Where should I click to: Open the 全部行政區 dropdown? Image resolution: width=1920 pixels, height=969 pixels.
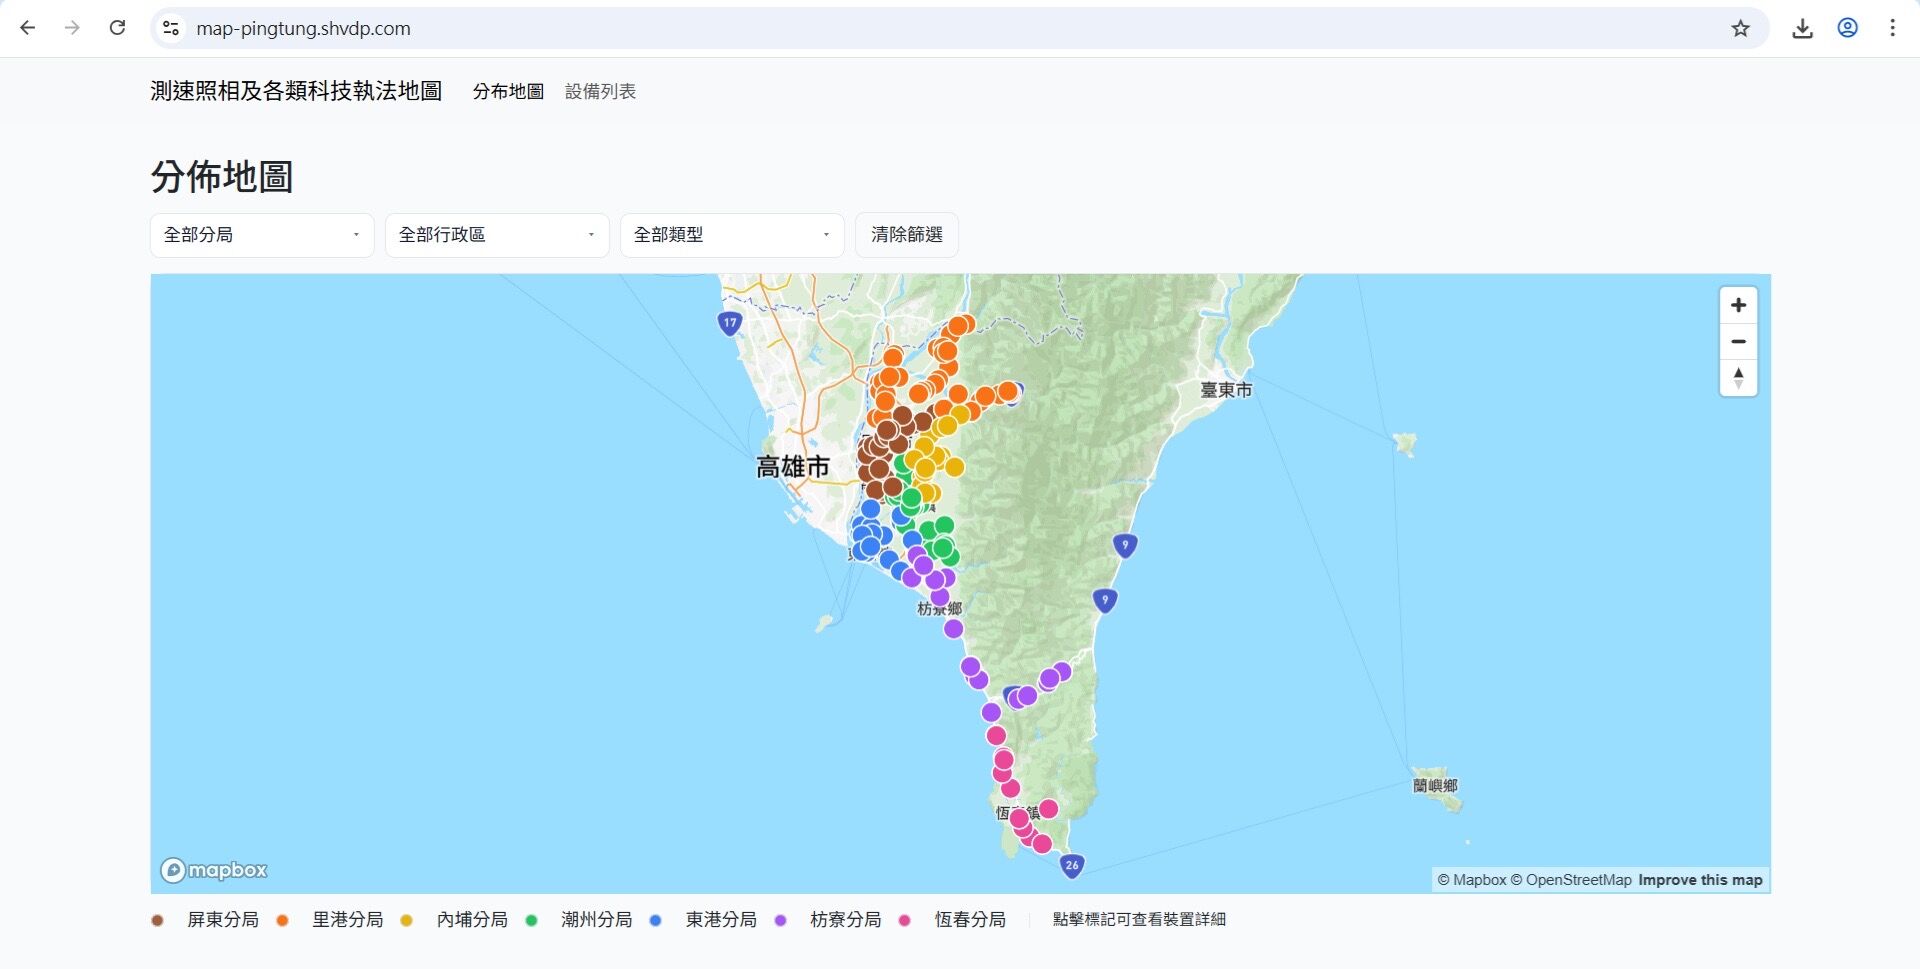tap(496, 235)
